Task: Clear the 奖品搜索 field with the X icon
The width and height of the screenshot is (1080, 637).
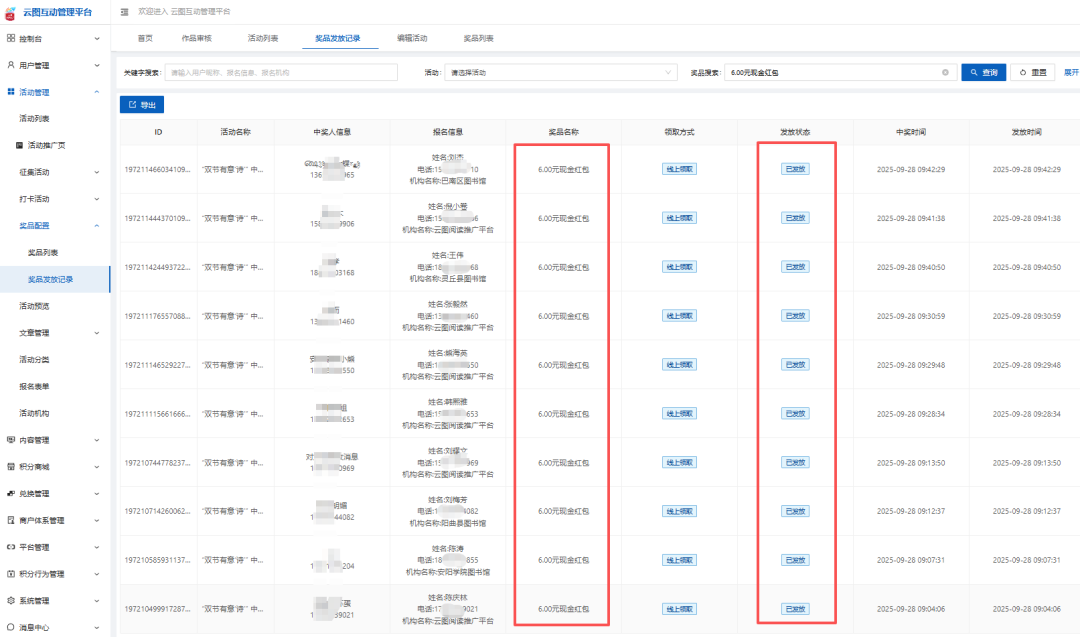Action: point(945,72)
